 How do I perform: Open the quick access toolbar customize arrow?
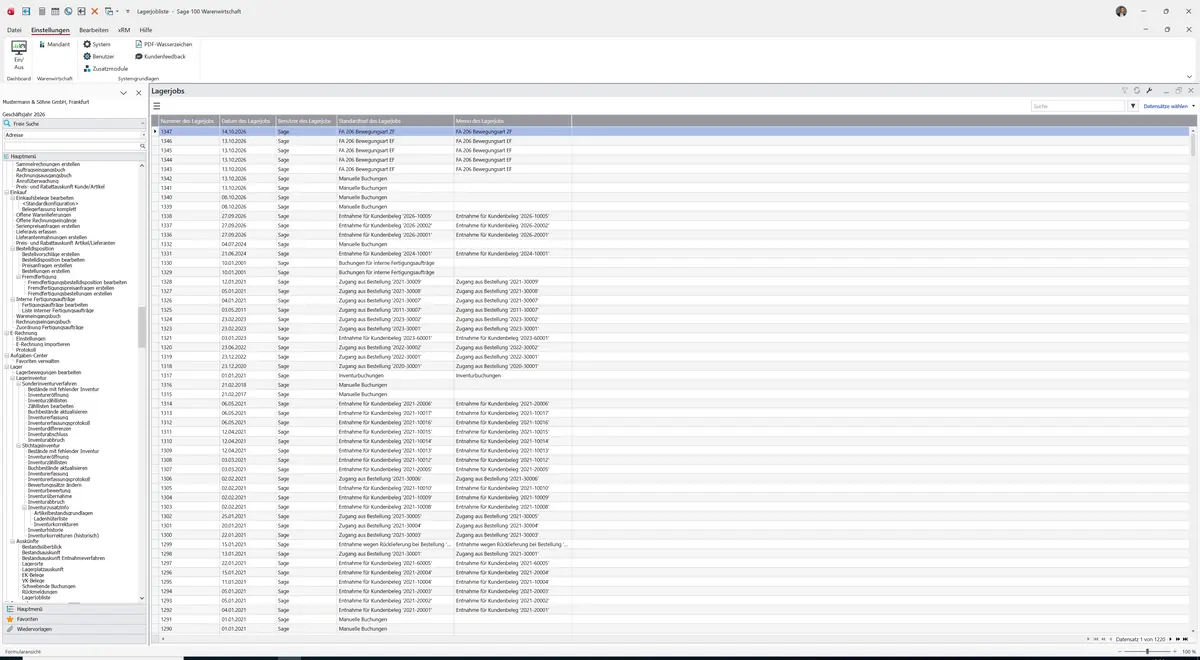click(130, 11)
